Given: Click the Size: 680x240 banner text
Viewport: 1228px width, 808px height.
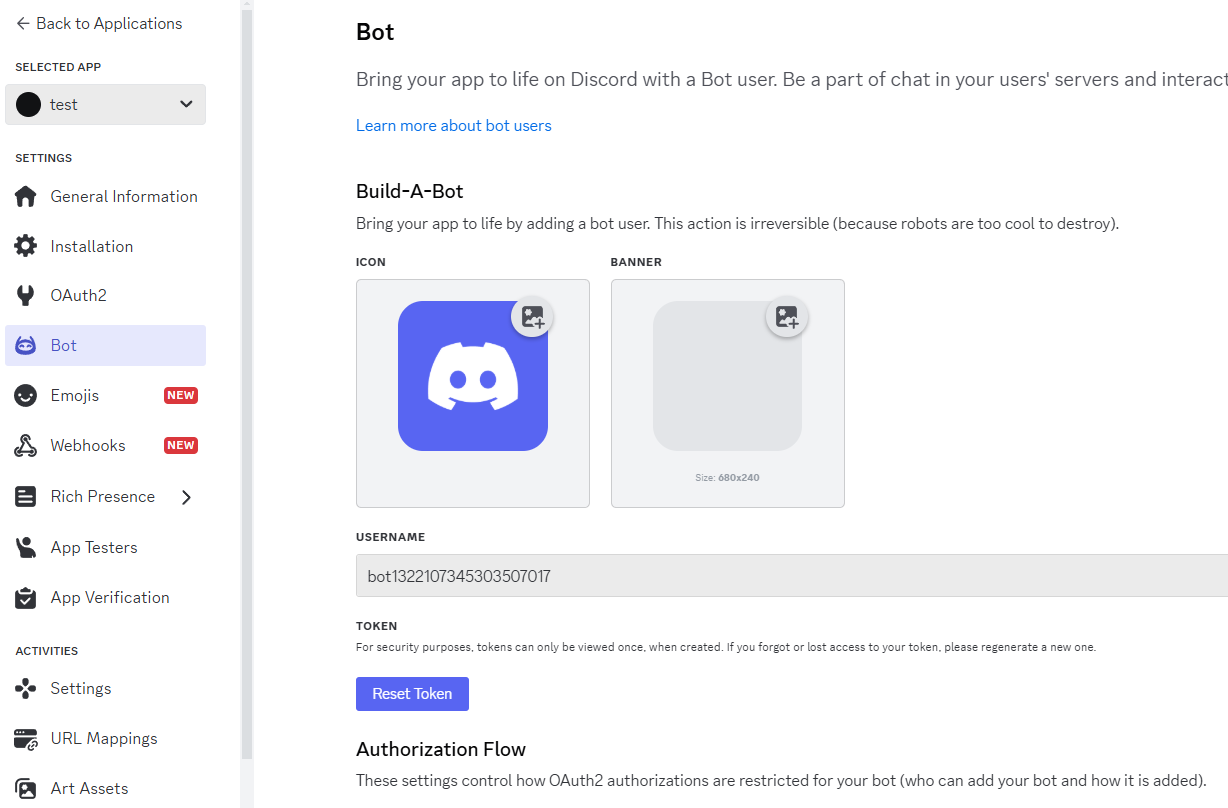Looking at the screenshot, I should click(727, 478).
